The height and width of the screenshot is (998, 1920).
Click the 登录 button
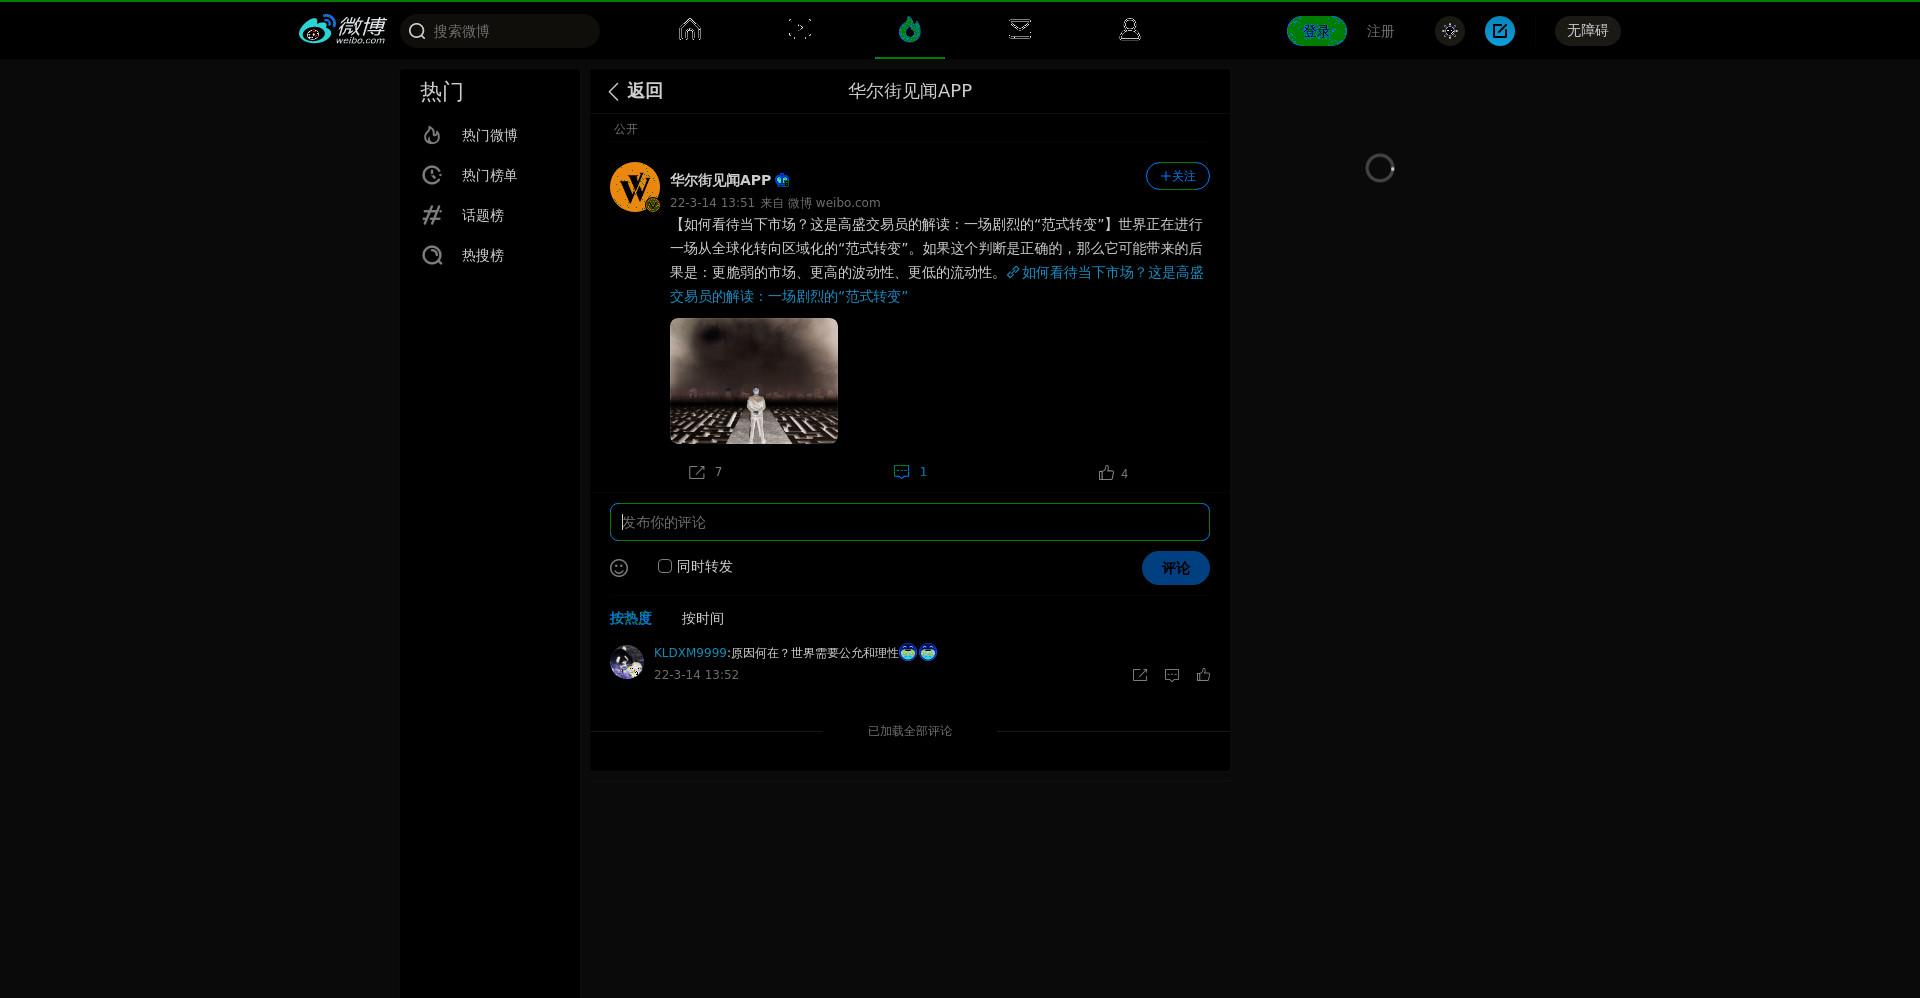[1316, 31]
